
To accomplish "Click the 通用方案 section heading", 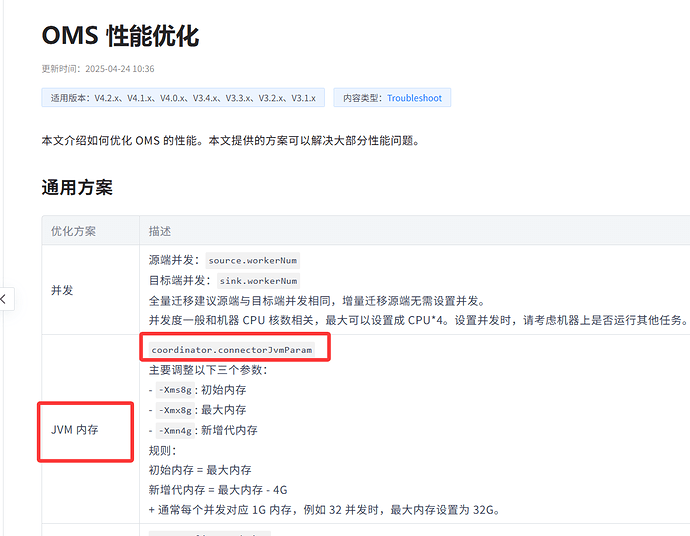I will pyautogui.click(x=77, y=187).
